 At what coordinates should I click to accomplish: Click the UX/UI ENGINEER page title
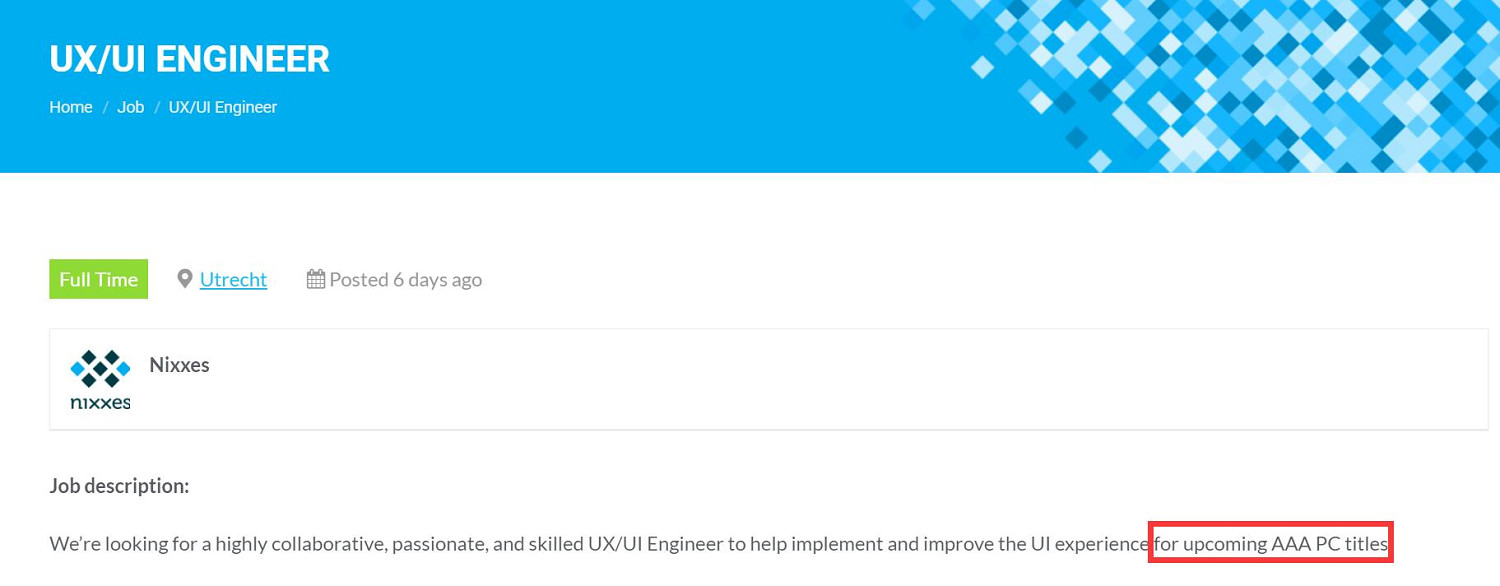(x=189, y=59)
